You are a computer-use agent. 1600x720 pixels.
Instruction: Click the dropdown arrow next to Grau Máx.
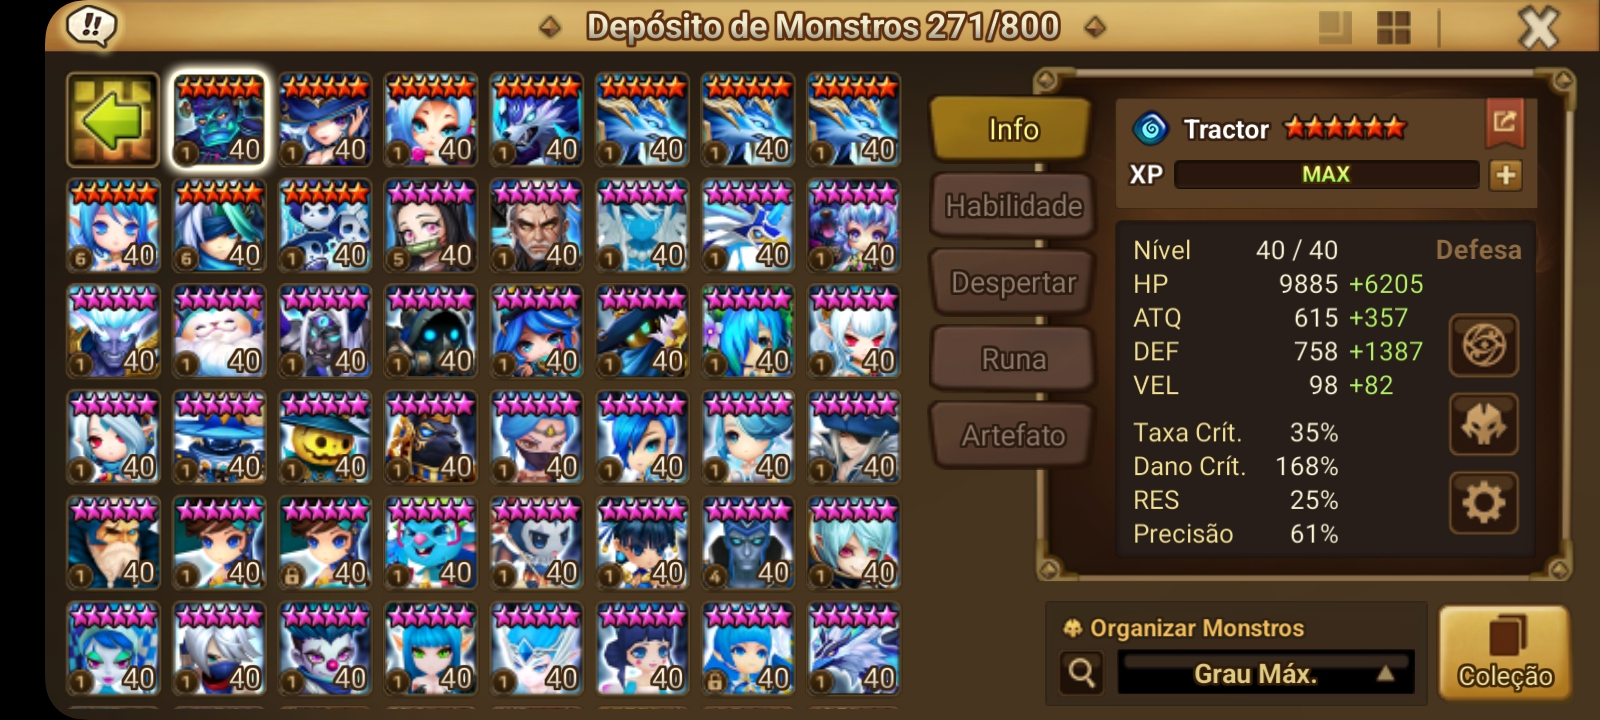point(1385,674)
